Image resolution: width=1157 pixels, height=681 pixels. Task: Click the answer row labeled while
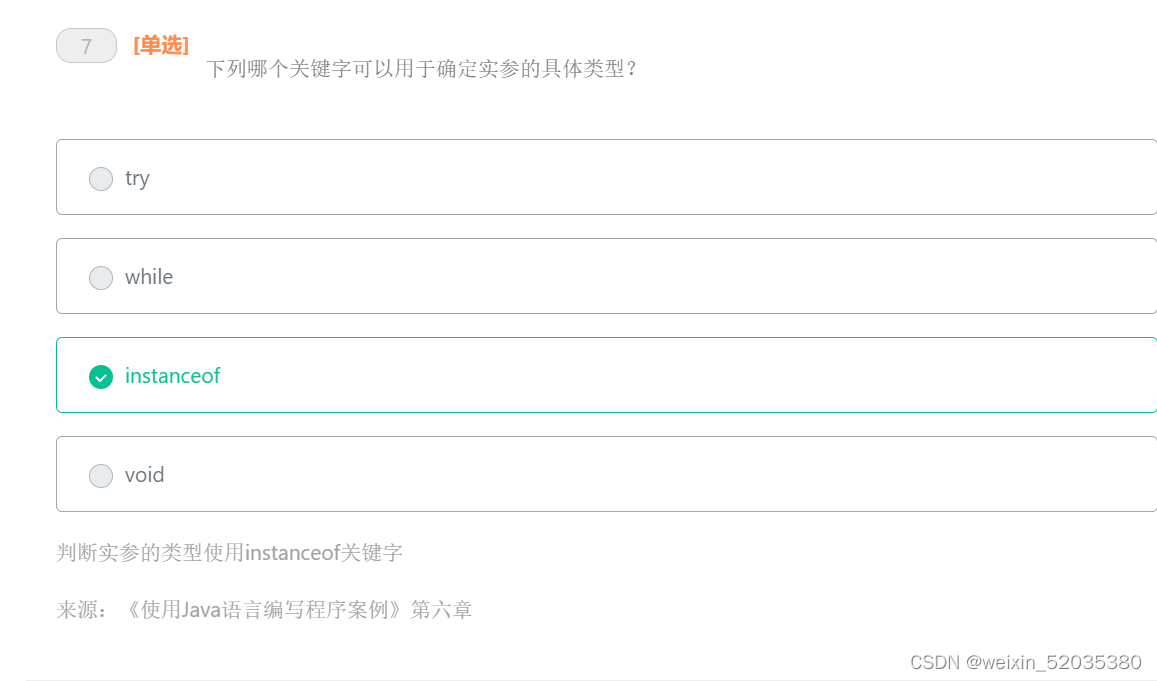point(600,277)
